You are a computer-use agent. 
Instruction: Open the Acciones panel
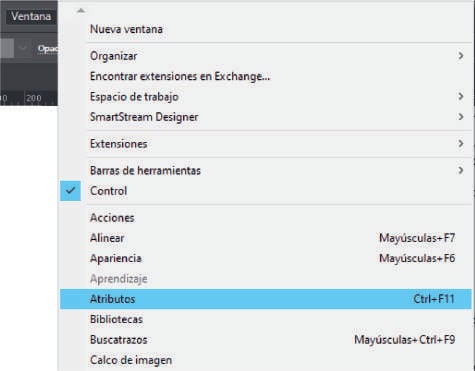click(112, 218)
